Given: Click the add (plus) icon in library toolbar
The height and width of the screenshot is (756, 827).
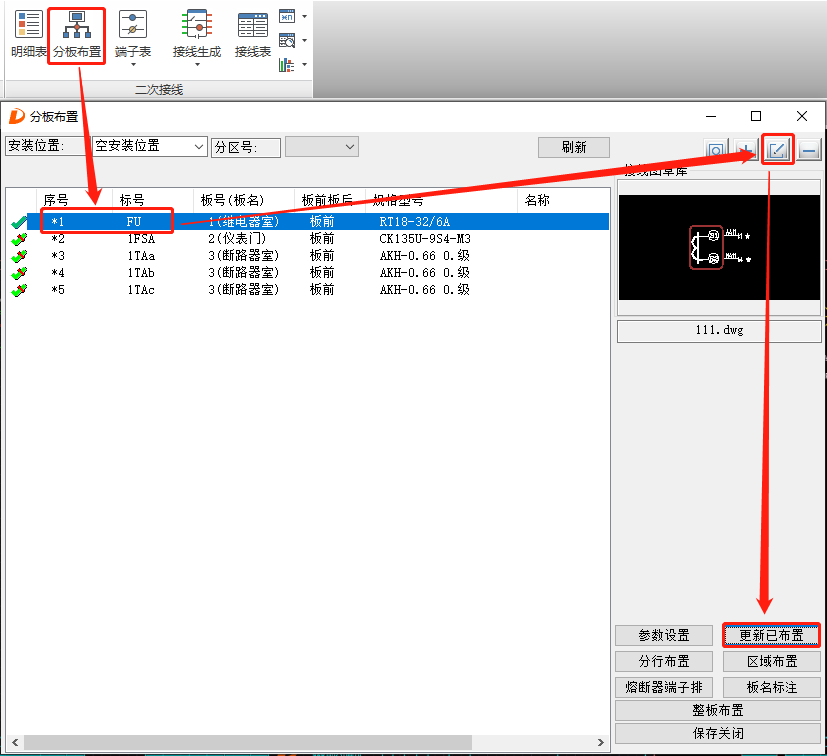Looking at the screenshot, I should 746,150.
